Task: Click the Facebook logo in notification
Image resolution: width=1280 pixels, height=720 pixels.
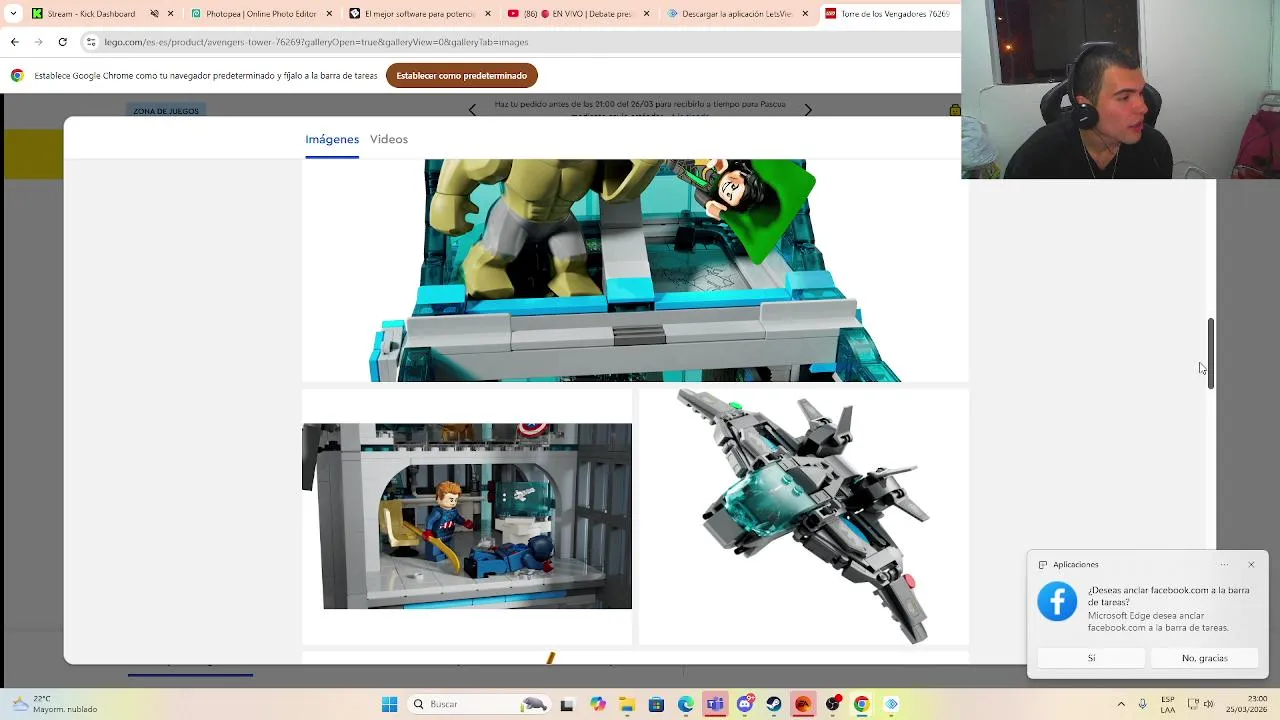Action: [1057, 601]
